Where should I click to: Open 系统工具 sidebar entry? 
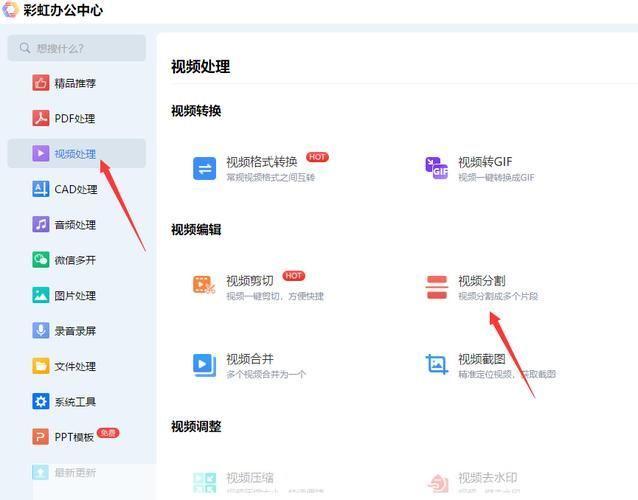75,402
